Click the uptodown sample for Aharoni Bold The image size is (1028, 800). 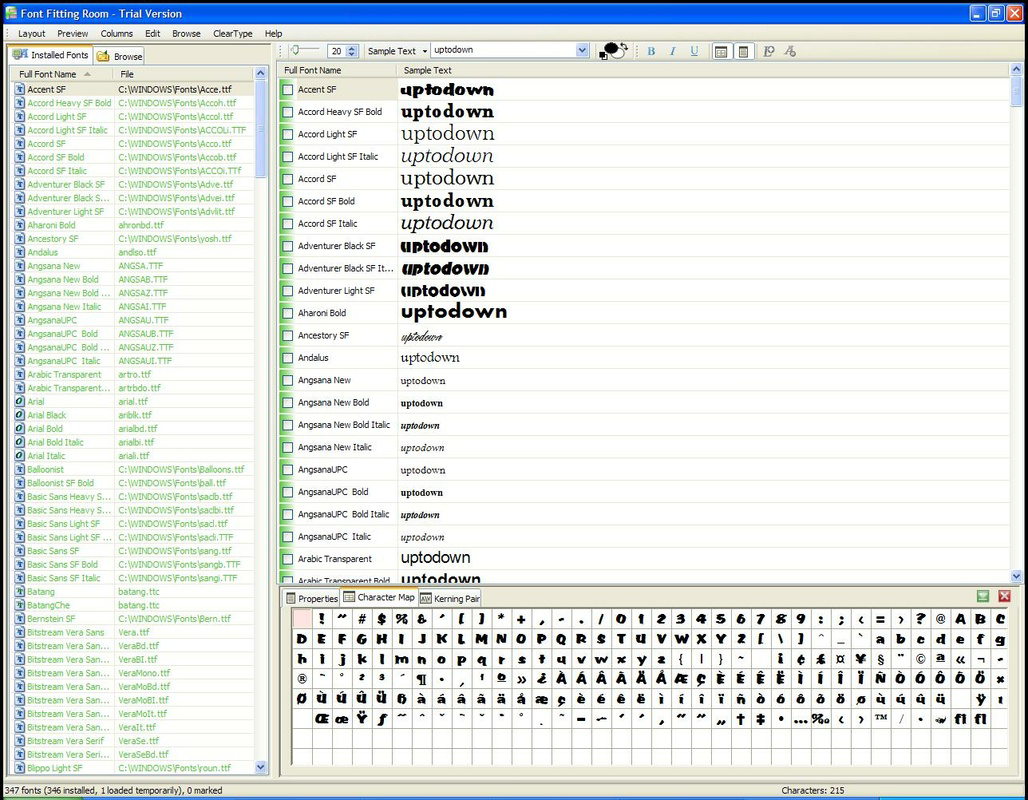pyautogui.click(x=454, y=312)
